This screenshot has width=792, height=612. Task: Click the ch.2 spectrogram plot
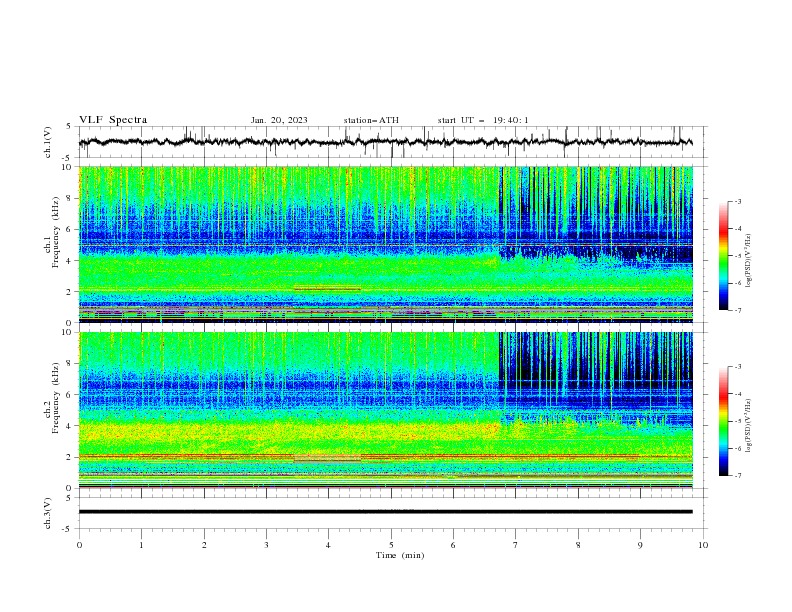tap(385, 410)
